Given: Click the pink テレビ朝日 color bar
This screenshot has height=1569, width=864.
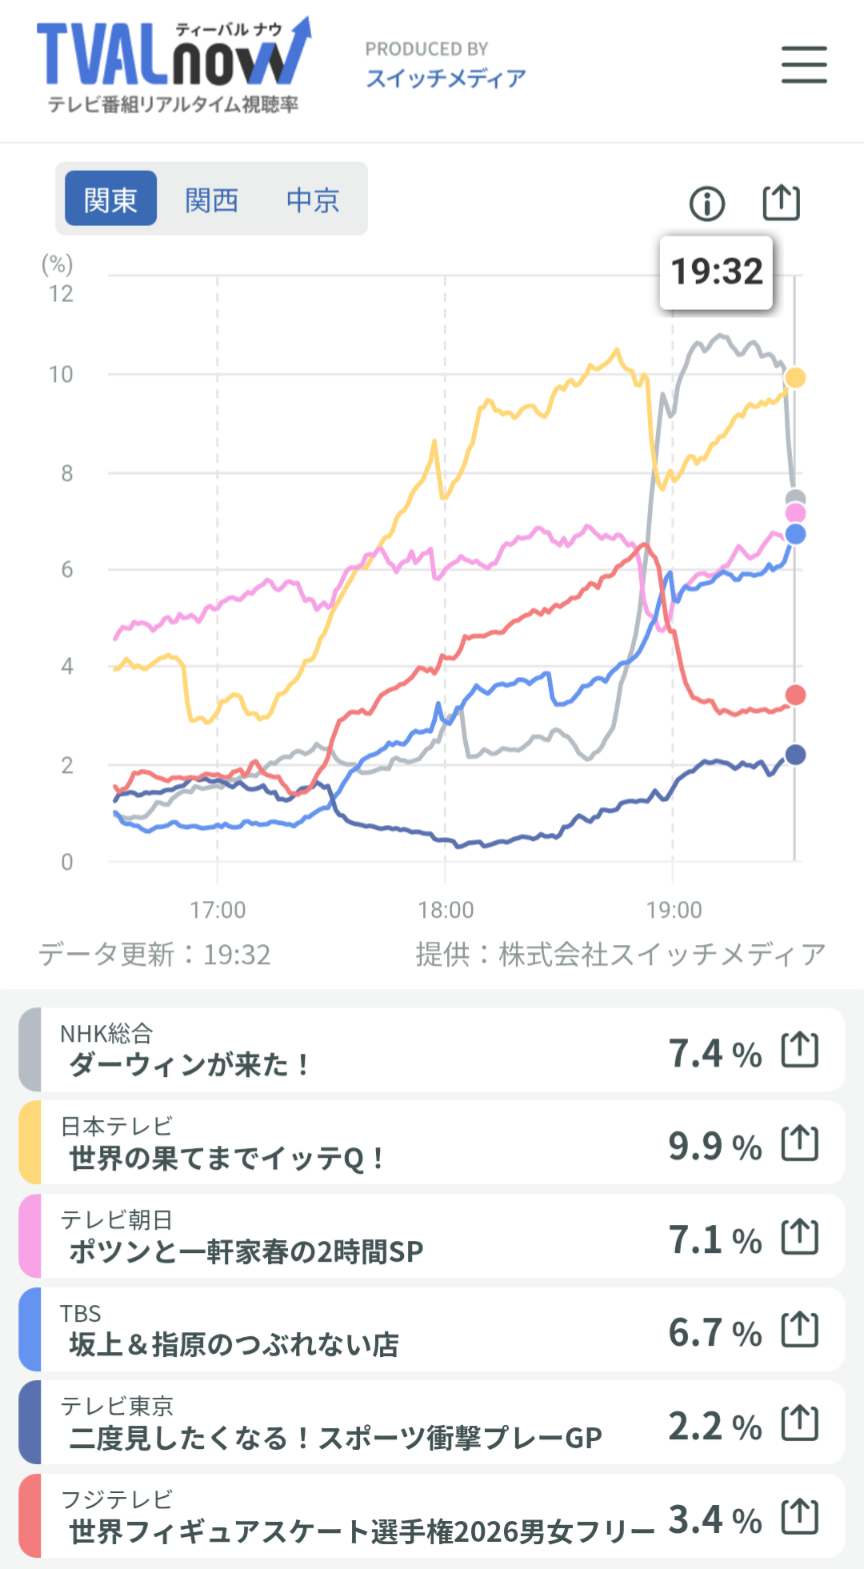Looking at the screenshot, I should point(30,1236).
